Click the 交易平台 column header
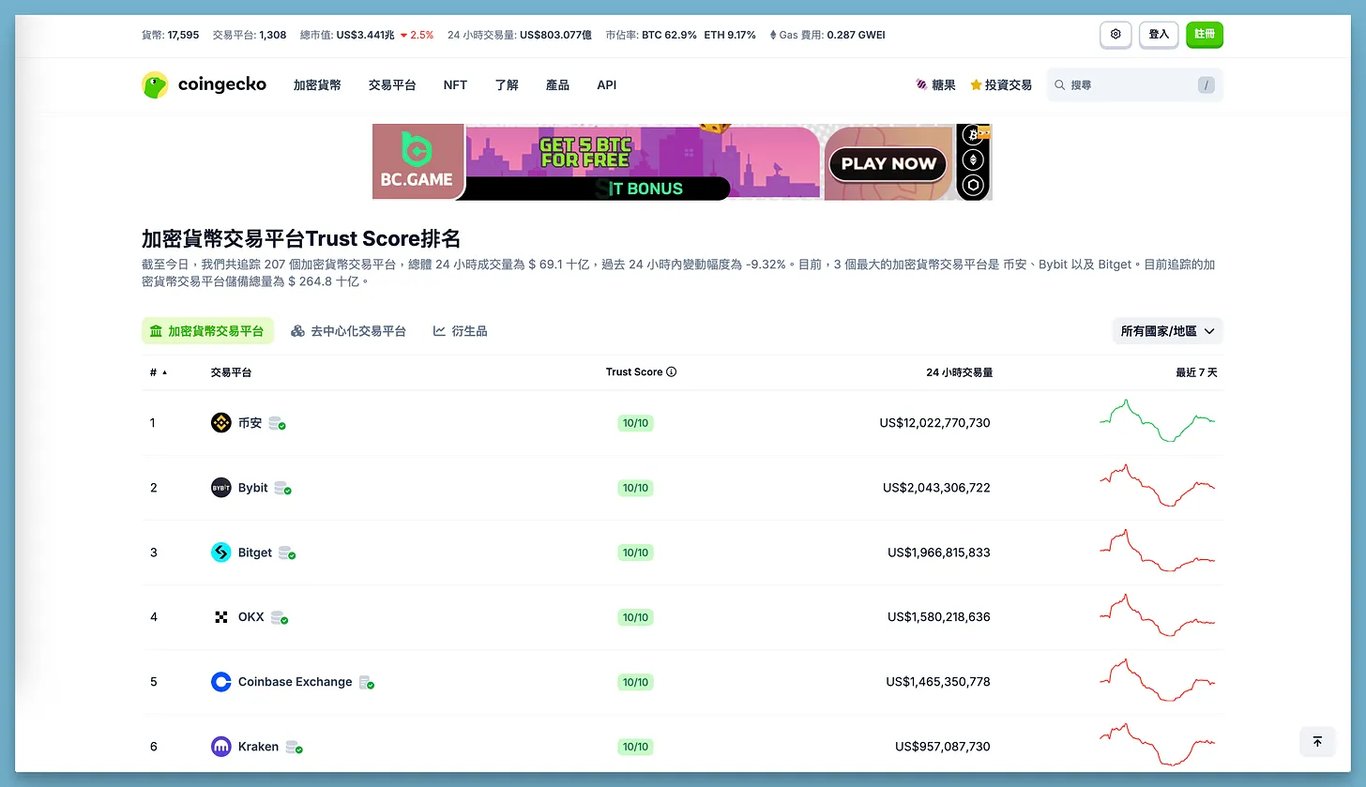 231,372
